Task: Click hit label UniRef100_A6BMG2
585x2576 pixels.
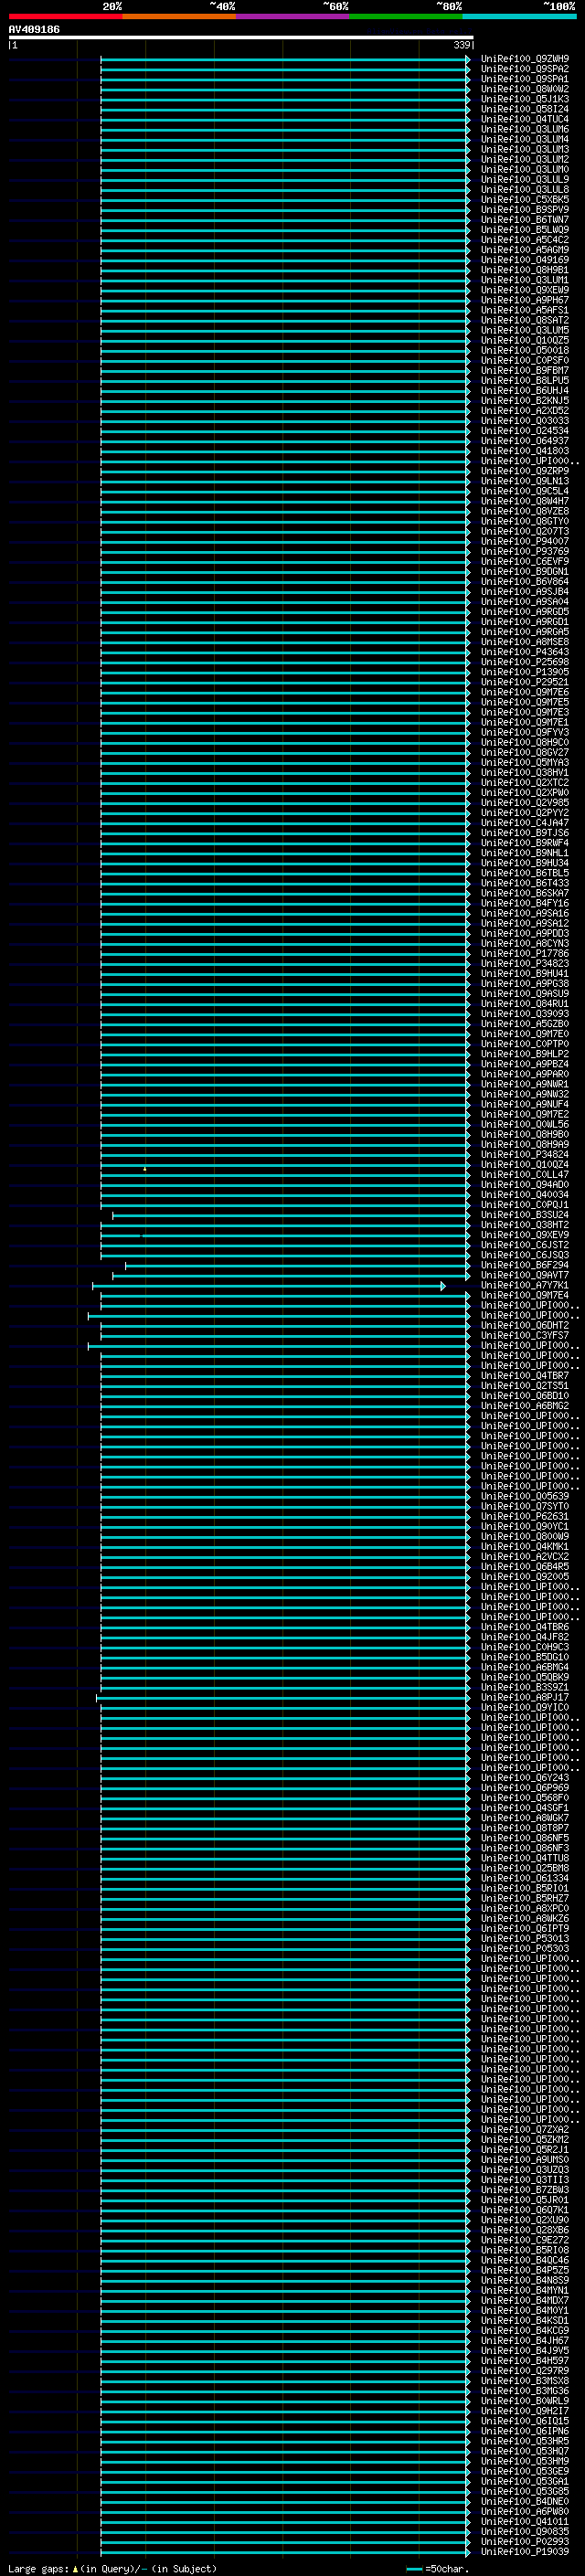Action: [525, 1406]
